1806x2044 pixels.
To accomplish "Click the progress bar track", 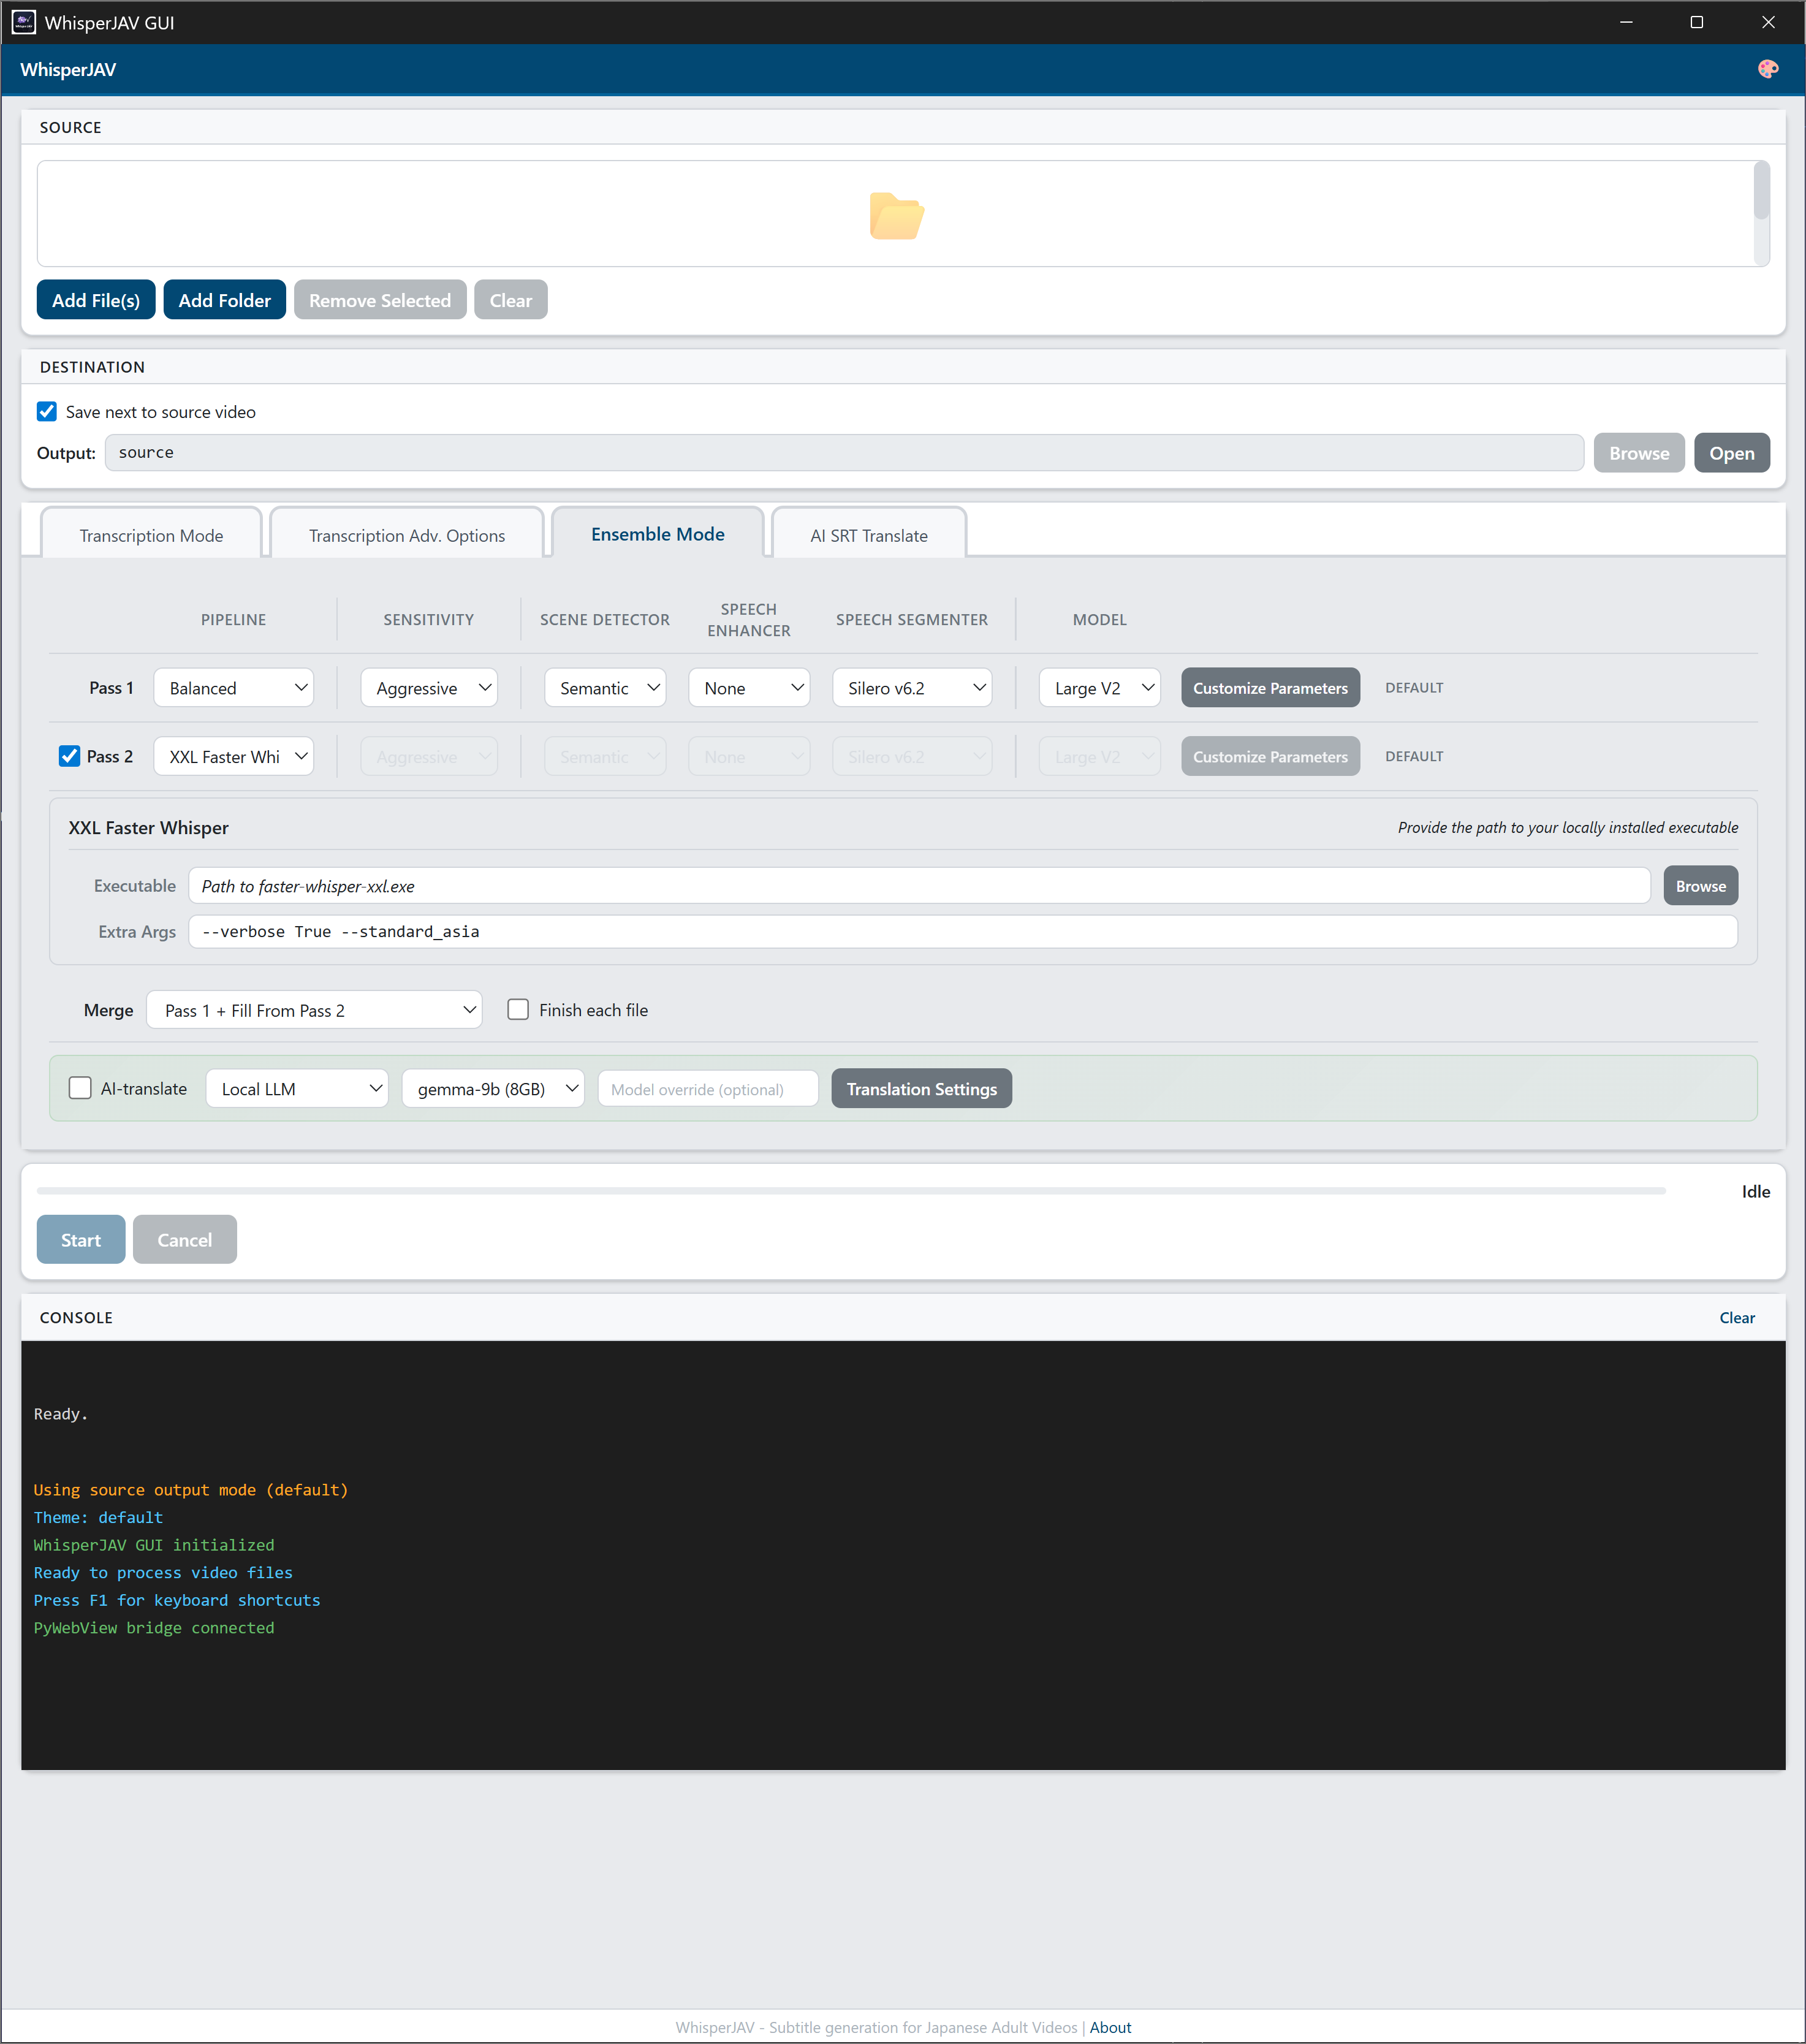I will pyautogui.click(x=850, y=1191).
